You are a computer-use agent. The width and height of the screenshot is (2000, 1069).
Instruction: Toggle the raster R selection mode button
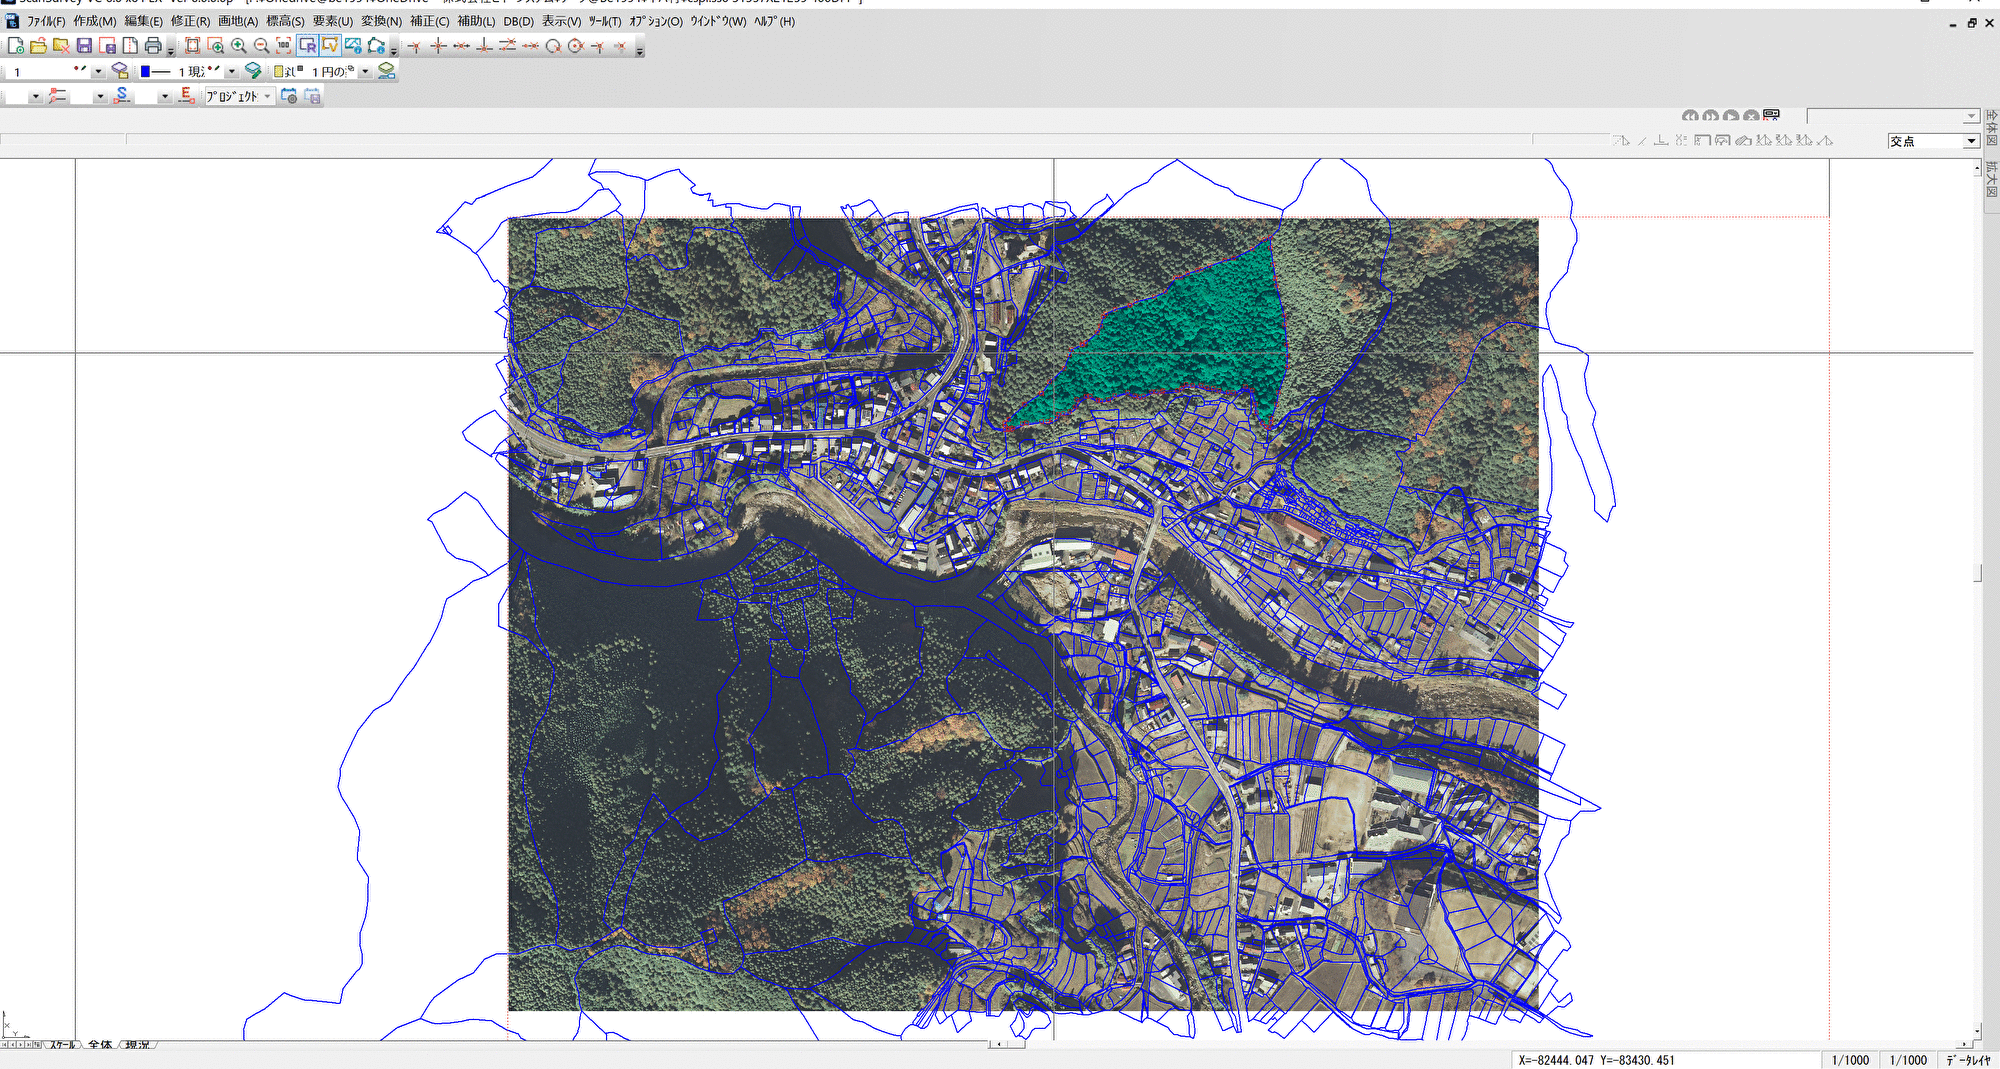[x=307, y=46]
